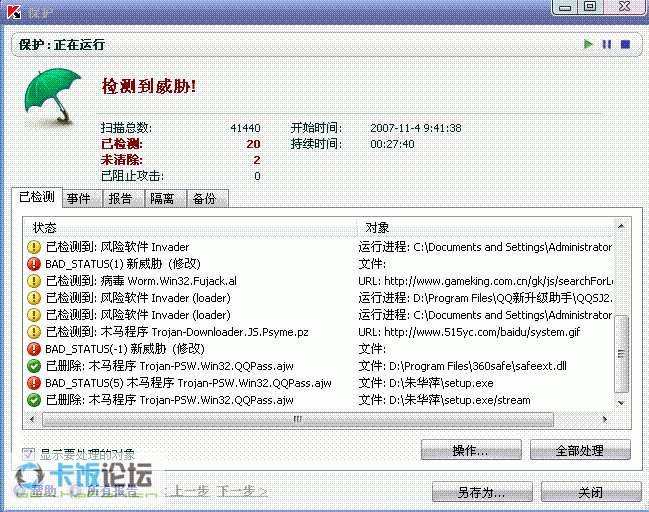649x512 pixels.
Task: Pause protection with the pause icon
Action: tap(607, 44)
